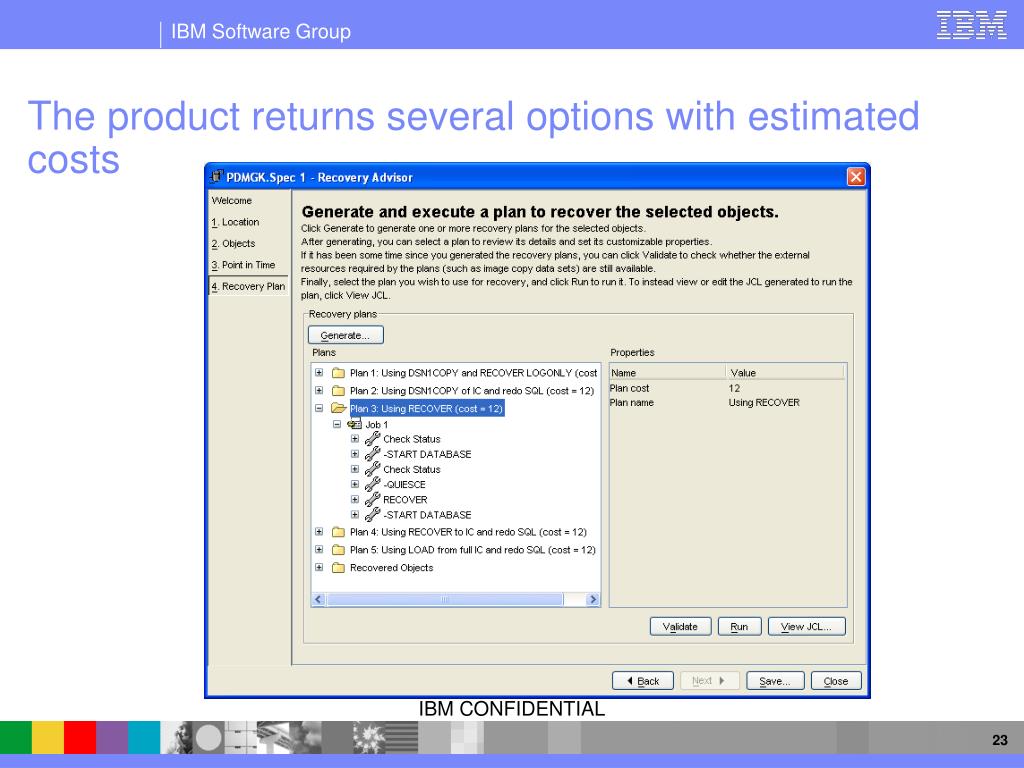The height and width of the screenshot is (768, 1024).
Task: Click the Validate button
Action: click(680, 626)
